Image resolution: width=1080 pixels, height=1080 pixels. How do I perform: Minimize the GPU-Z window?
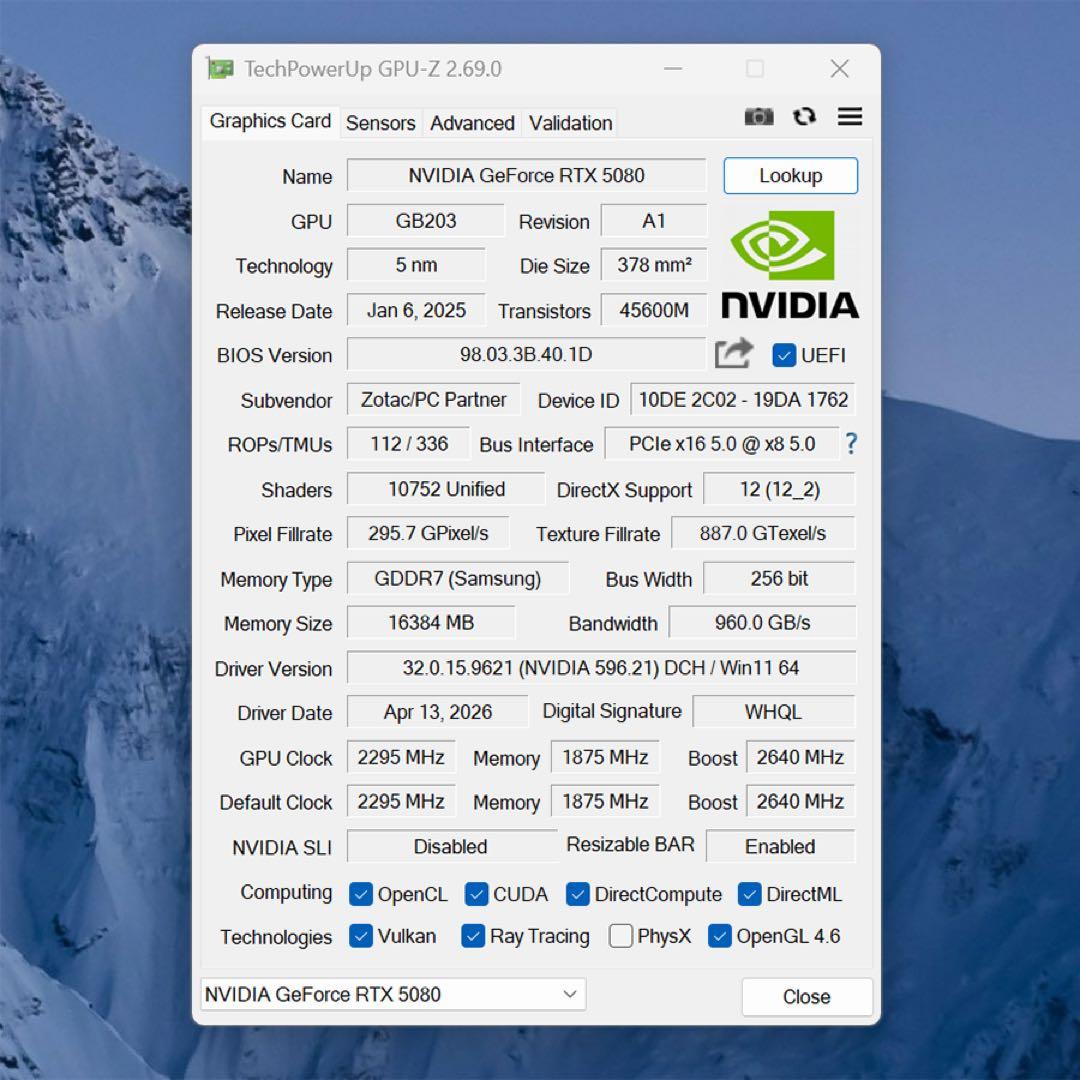coord(673,68)
